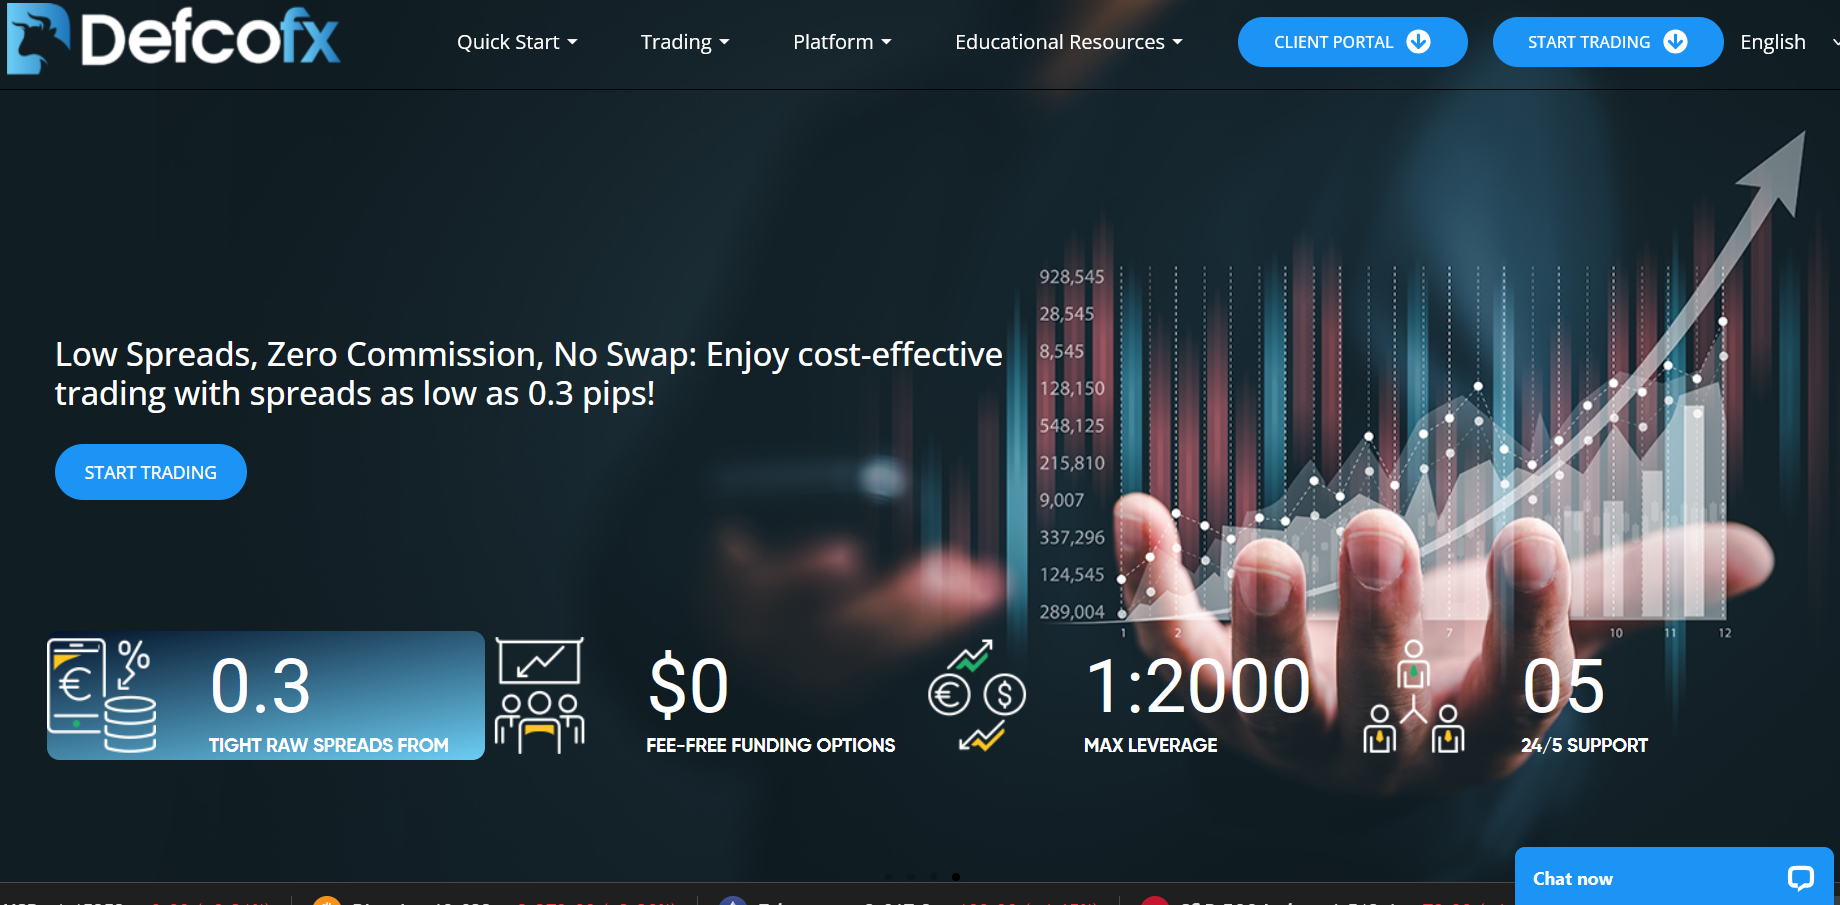
Task: Open the Quick Start dropdown menu
Action: pyautogui.click(x=517, y=42)
